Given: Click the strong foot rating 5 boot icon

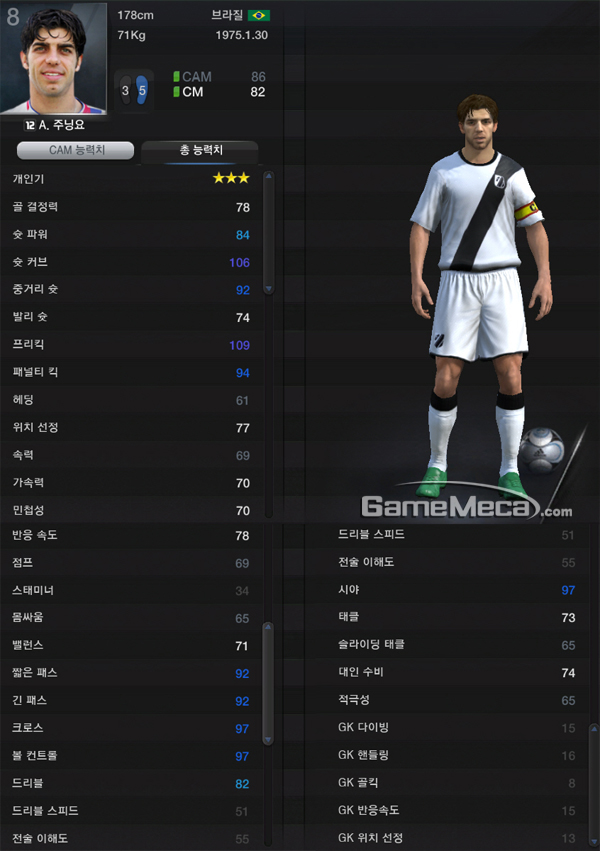Looking at the screenshot, I should click(x=142, y=90).
